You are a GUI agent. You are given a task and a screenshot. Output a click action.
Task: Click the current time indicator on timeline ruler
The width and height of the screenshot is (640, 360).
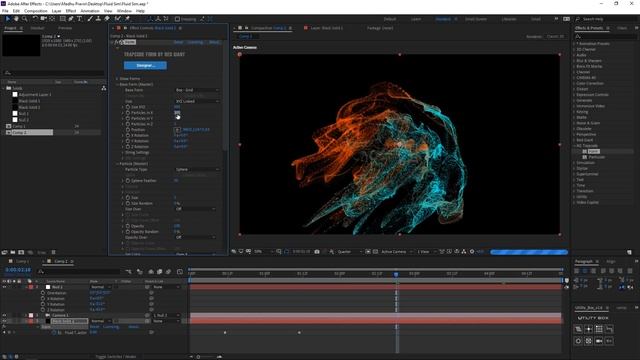(396, 274)
